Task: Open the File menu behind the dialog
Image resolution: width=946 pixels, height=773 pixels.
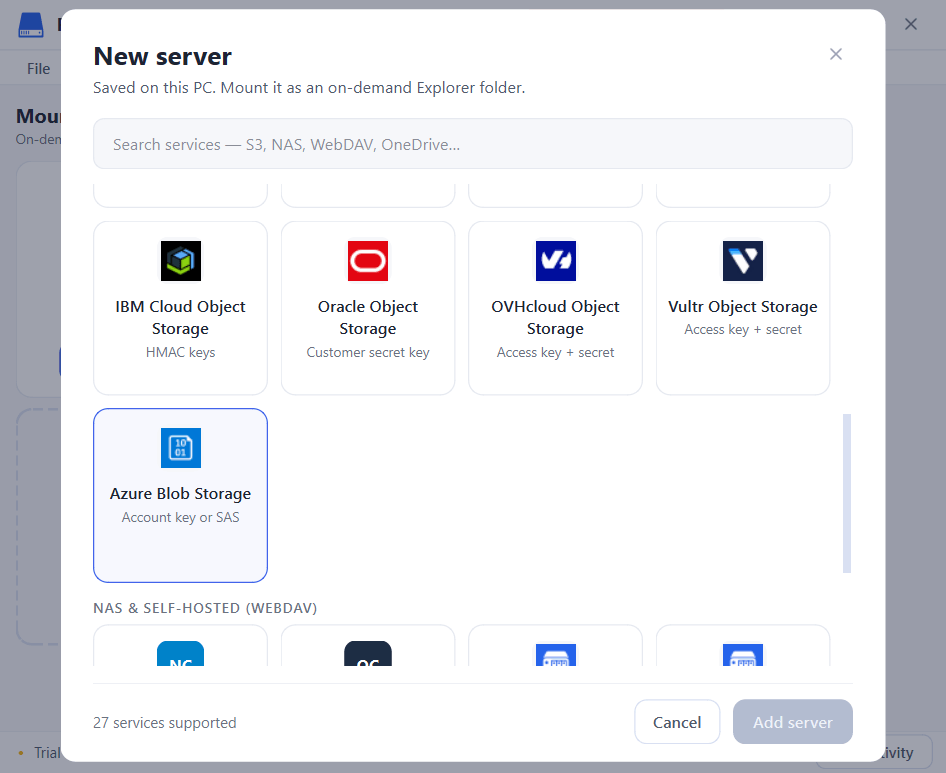Action: click(x=39, y=69)
